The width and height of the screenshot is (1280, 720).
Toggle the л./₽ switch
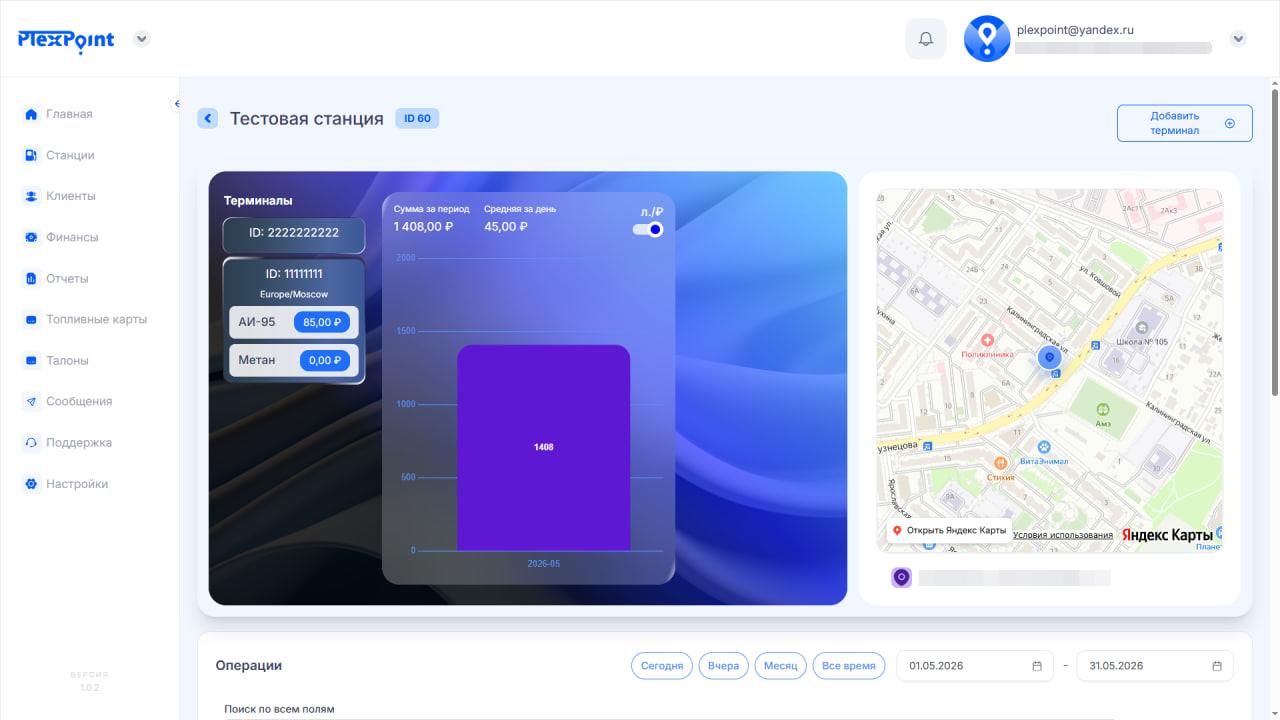point(648,229)
